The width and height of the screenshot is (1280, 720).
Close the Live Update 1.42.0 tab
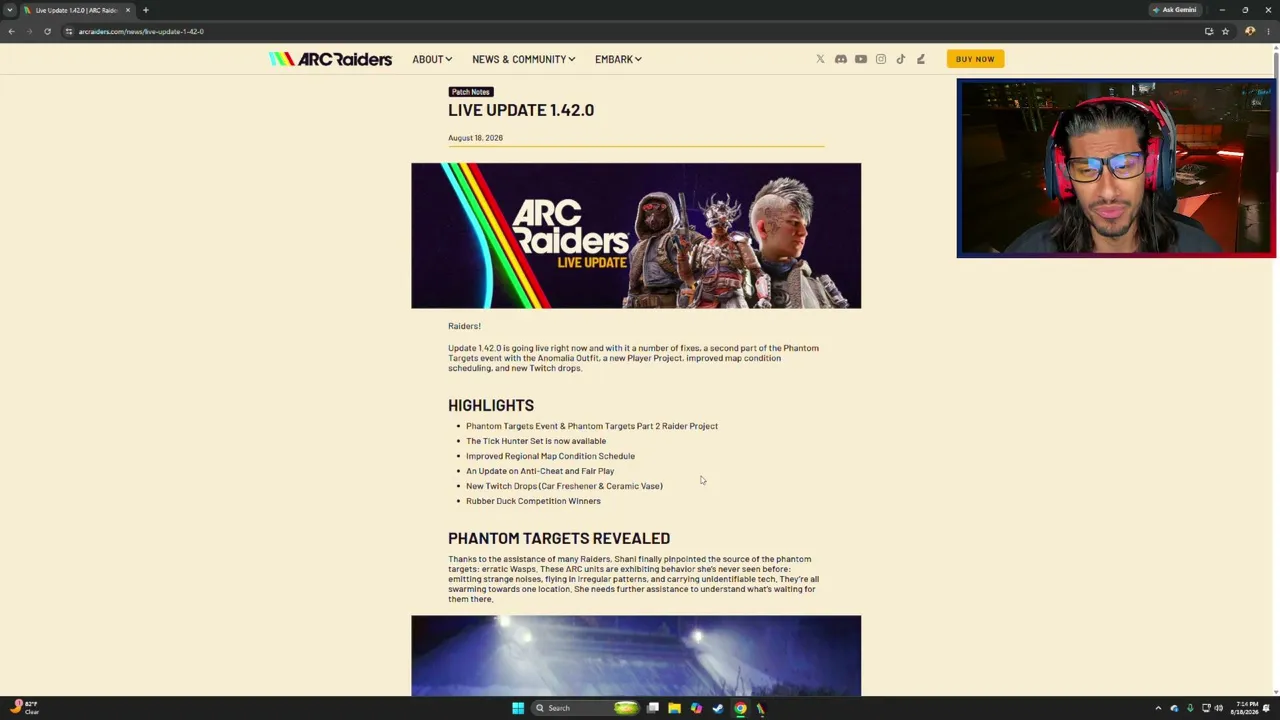tap(128, 10)
